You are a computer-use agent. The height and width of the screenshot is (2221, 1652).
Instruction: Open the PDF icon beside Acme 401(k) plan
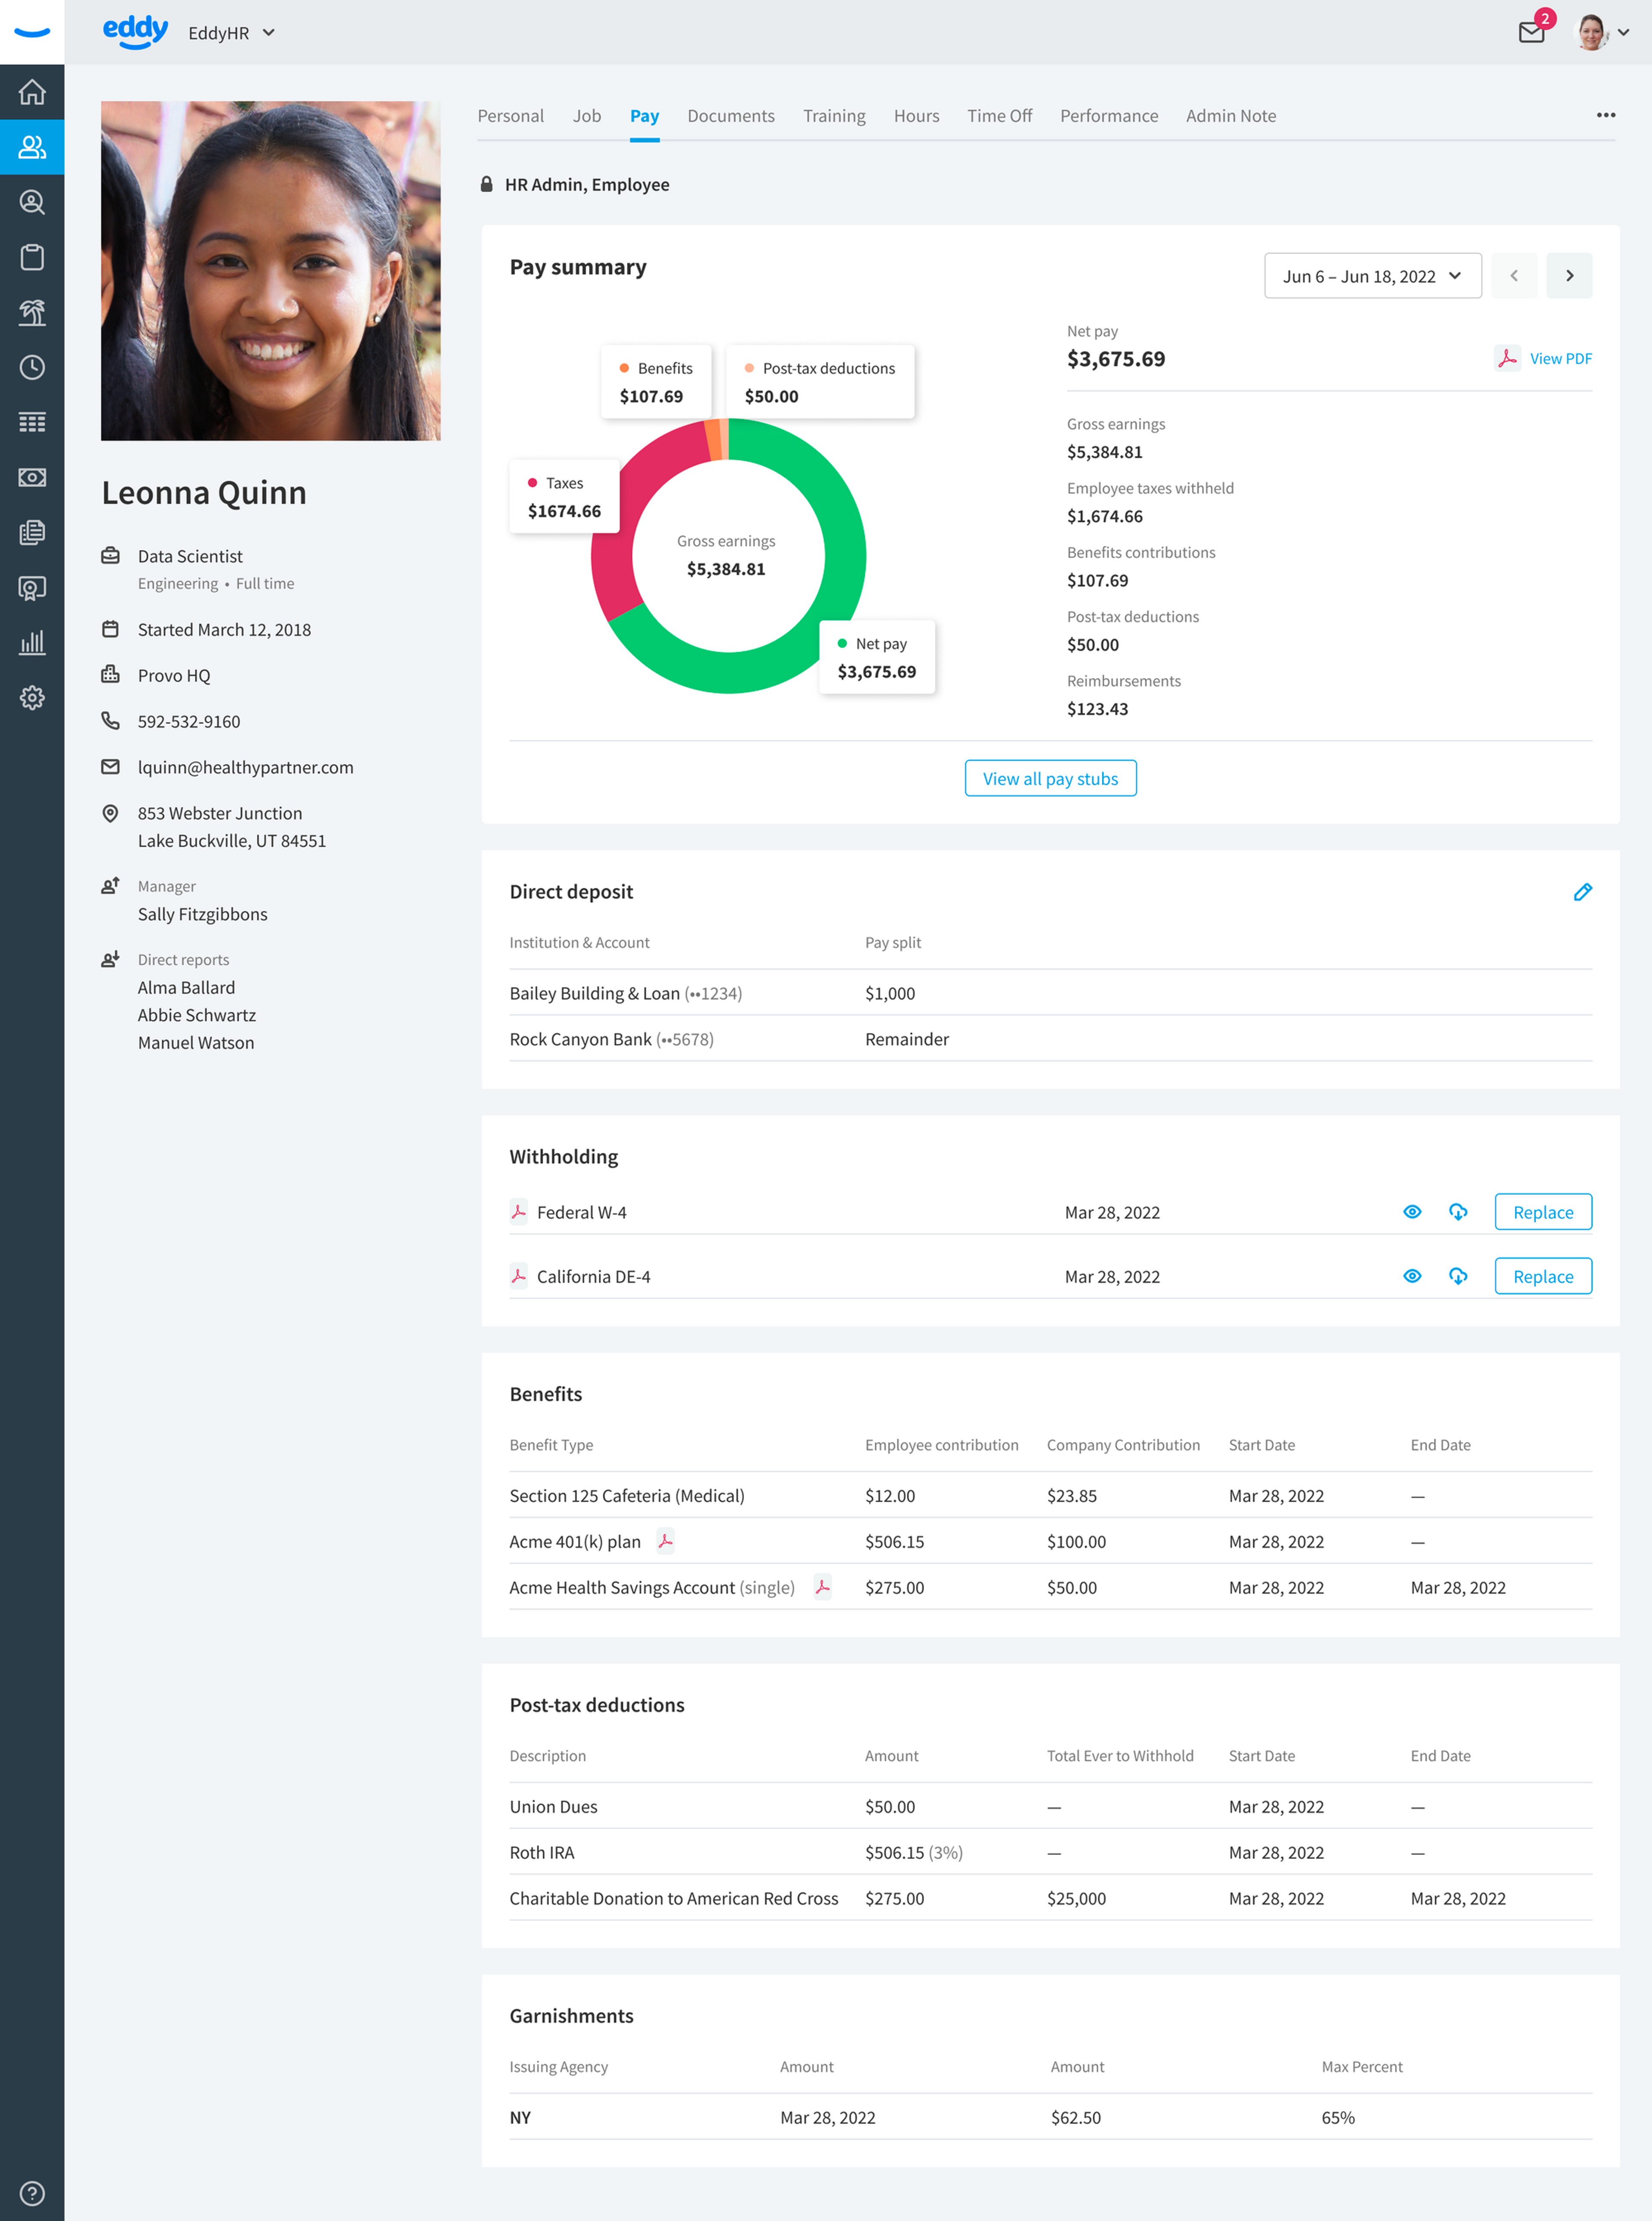(x=665, y=1541)
